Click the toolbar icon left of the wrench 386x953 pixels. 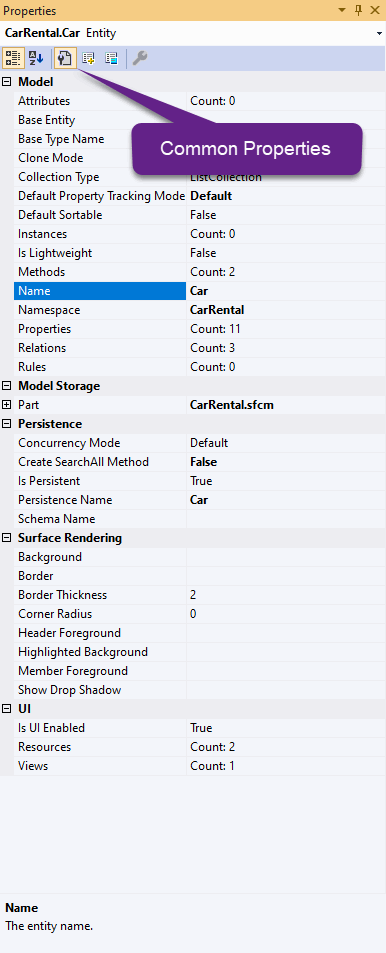111,58
